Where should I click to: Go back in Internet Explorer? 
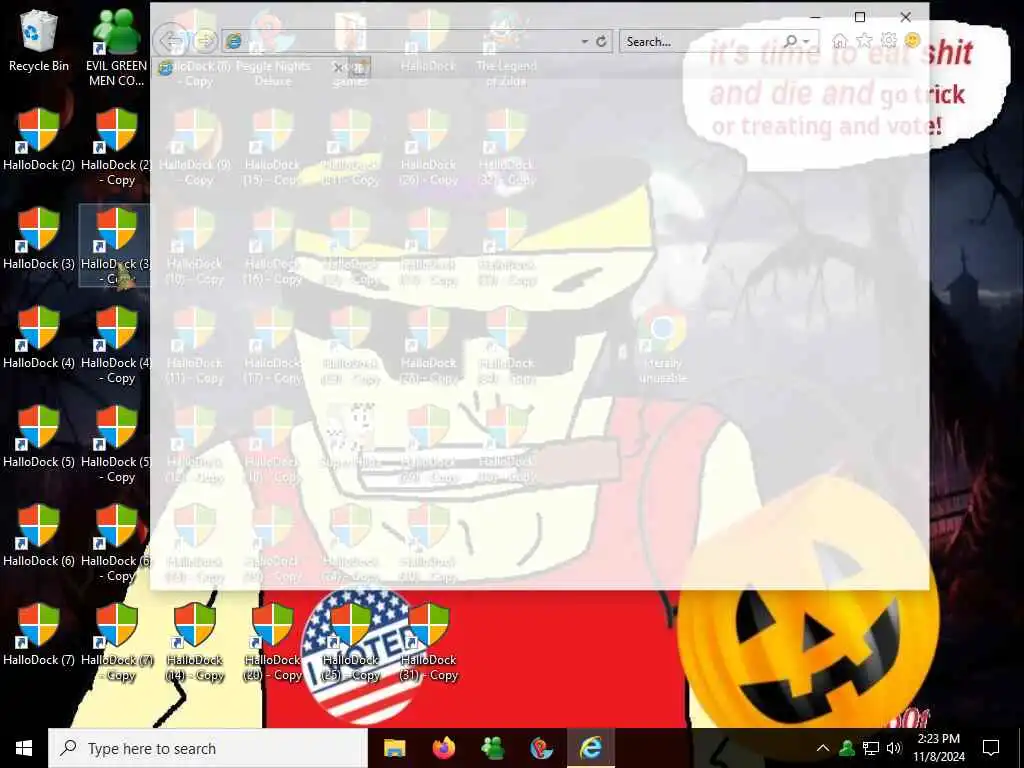coord(171,41)
